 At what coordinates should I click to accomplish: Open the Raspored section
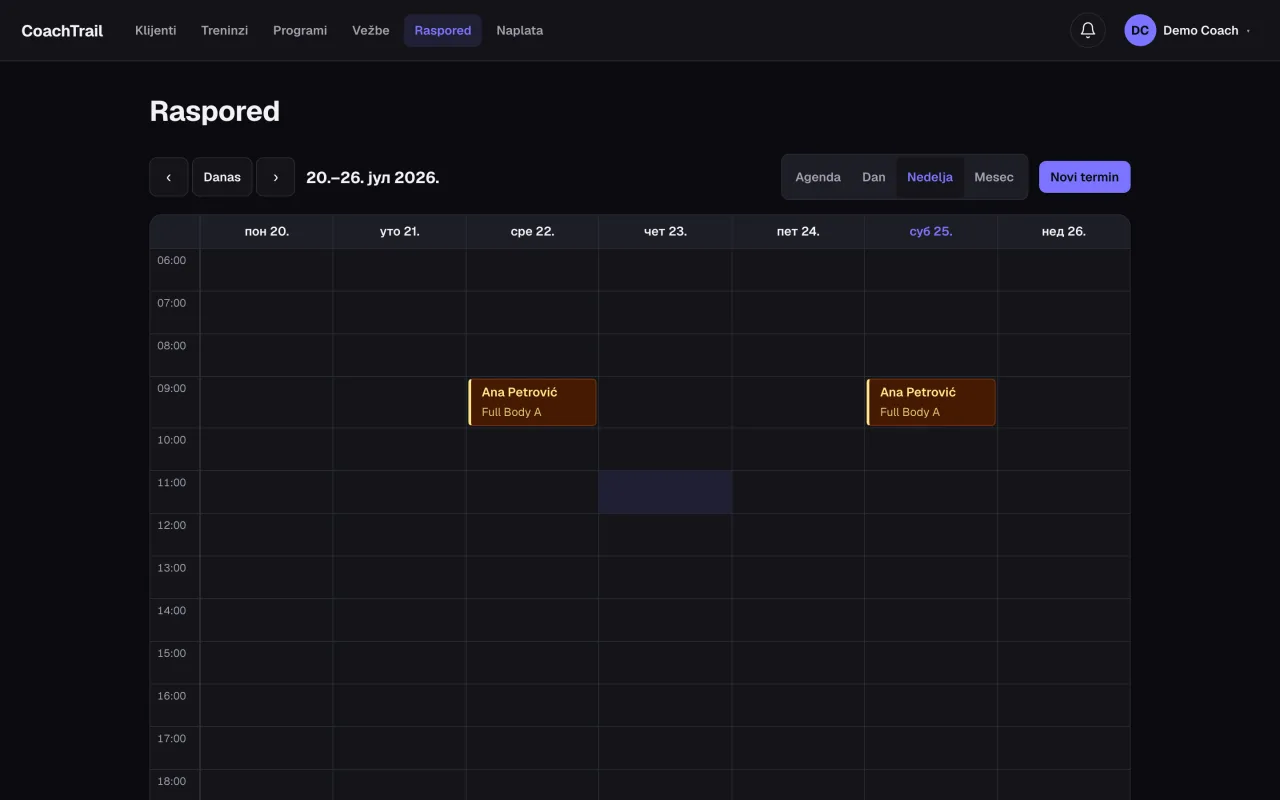coord(443,30)
